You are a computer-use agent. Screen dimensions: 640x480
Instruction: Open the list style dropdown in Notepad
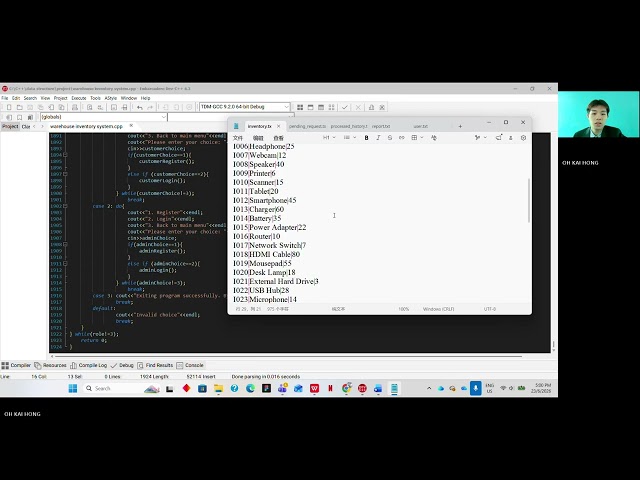pyautogui.click(x=350, y=138)
